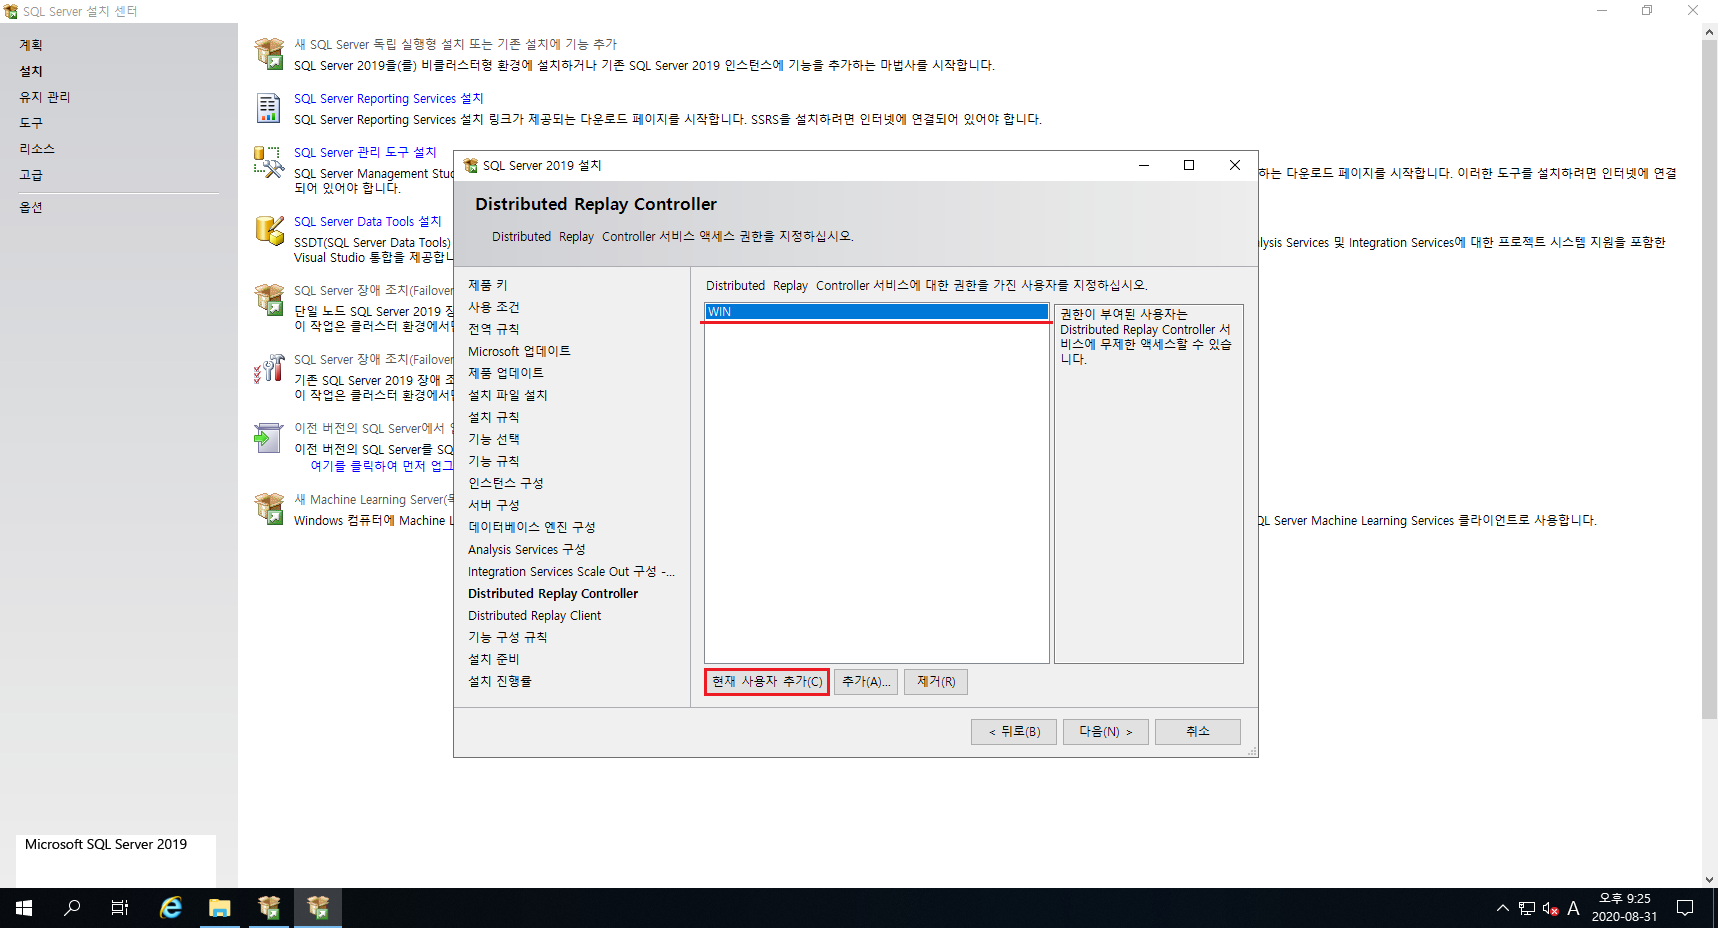This screenshot has width=1718, height=928.
Task: Open Task View on the taskbar
Action: coord(120,908)
